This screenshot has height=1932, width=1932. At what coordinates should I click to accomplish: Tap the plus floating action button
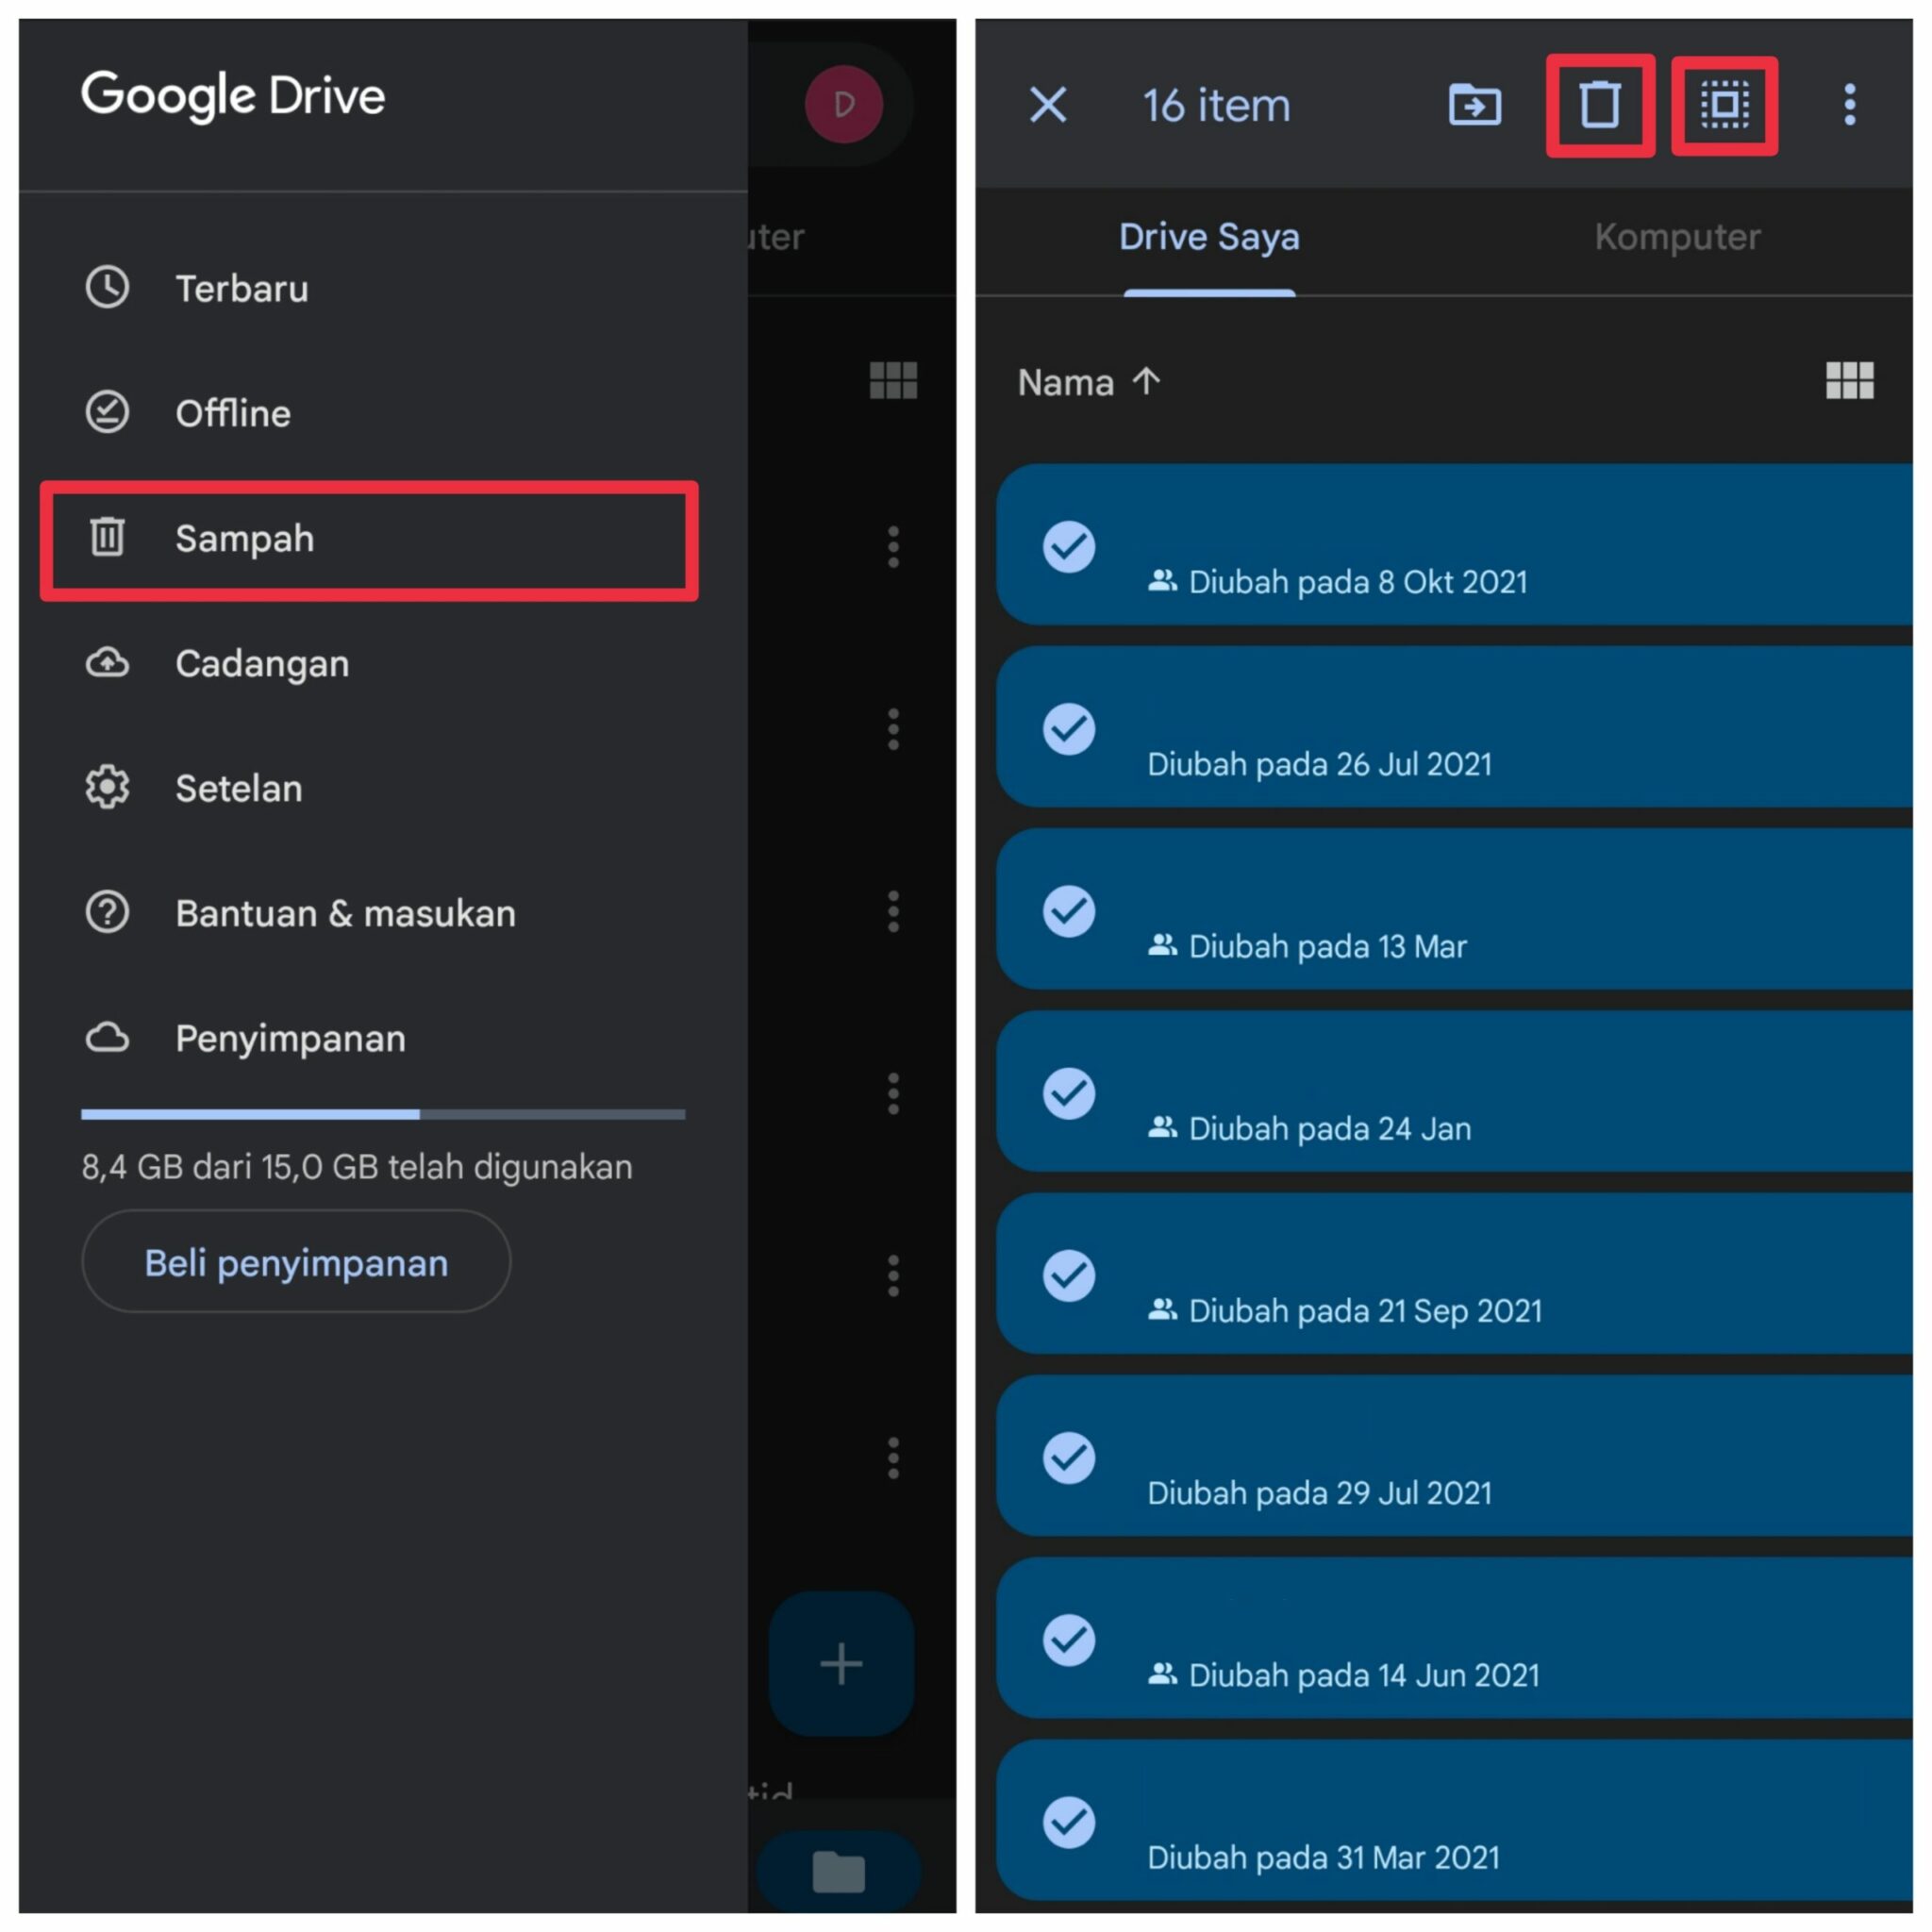[841, 1664]
